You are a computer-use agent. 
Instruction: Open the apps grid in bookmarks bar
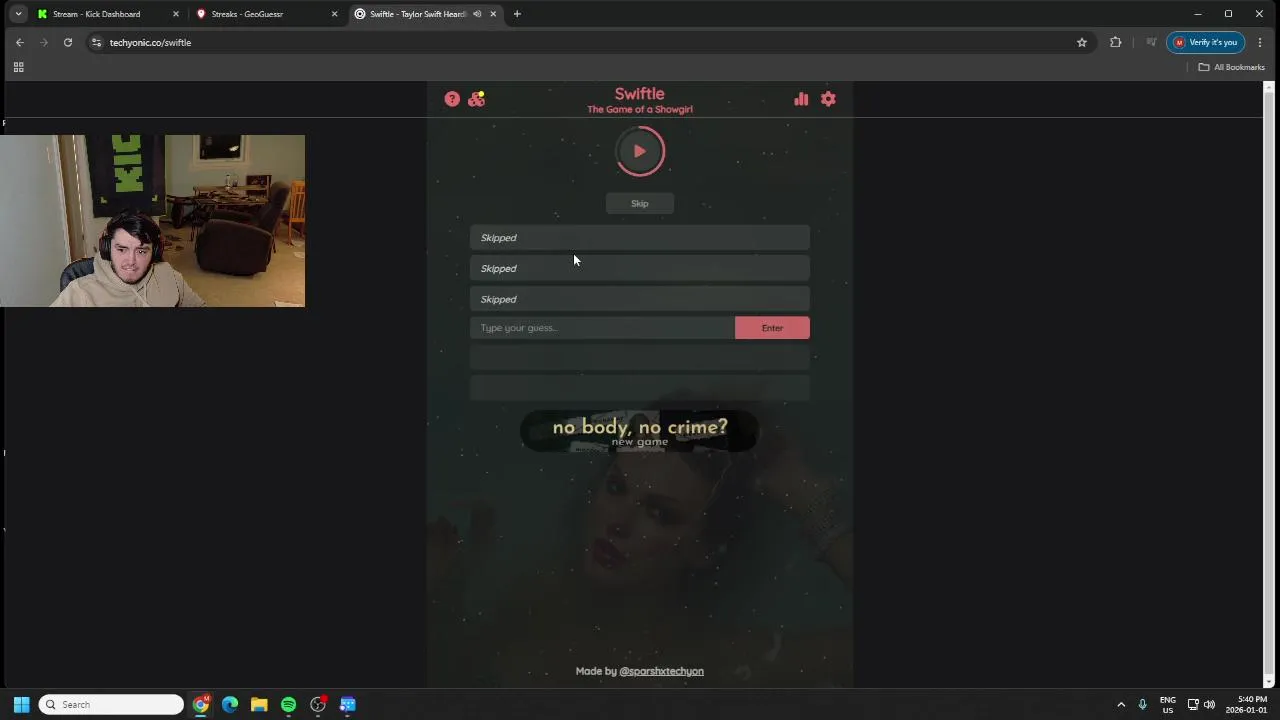[18, 67]
